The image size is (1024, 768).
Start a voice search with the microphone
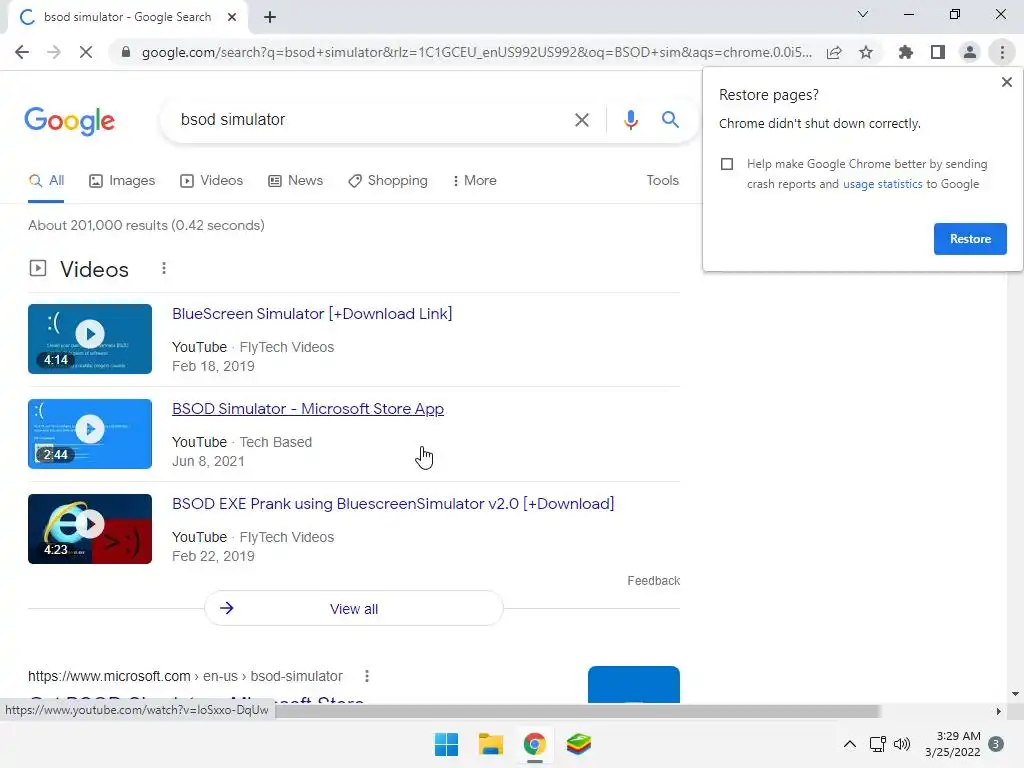(630, 120)
